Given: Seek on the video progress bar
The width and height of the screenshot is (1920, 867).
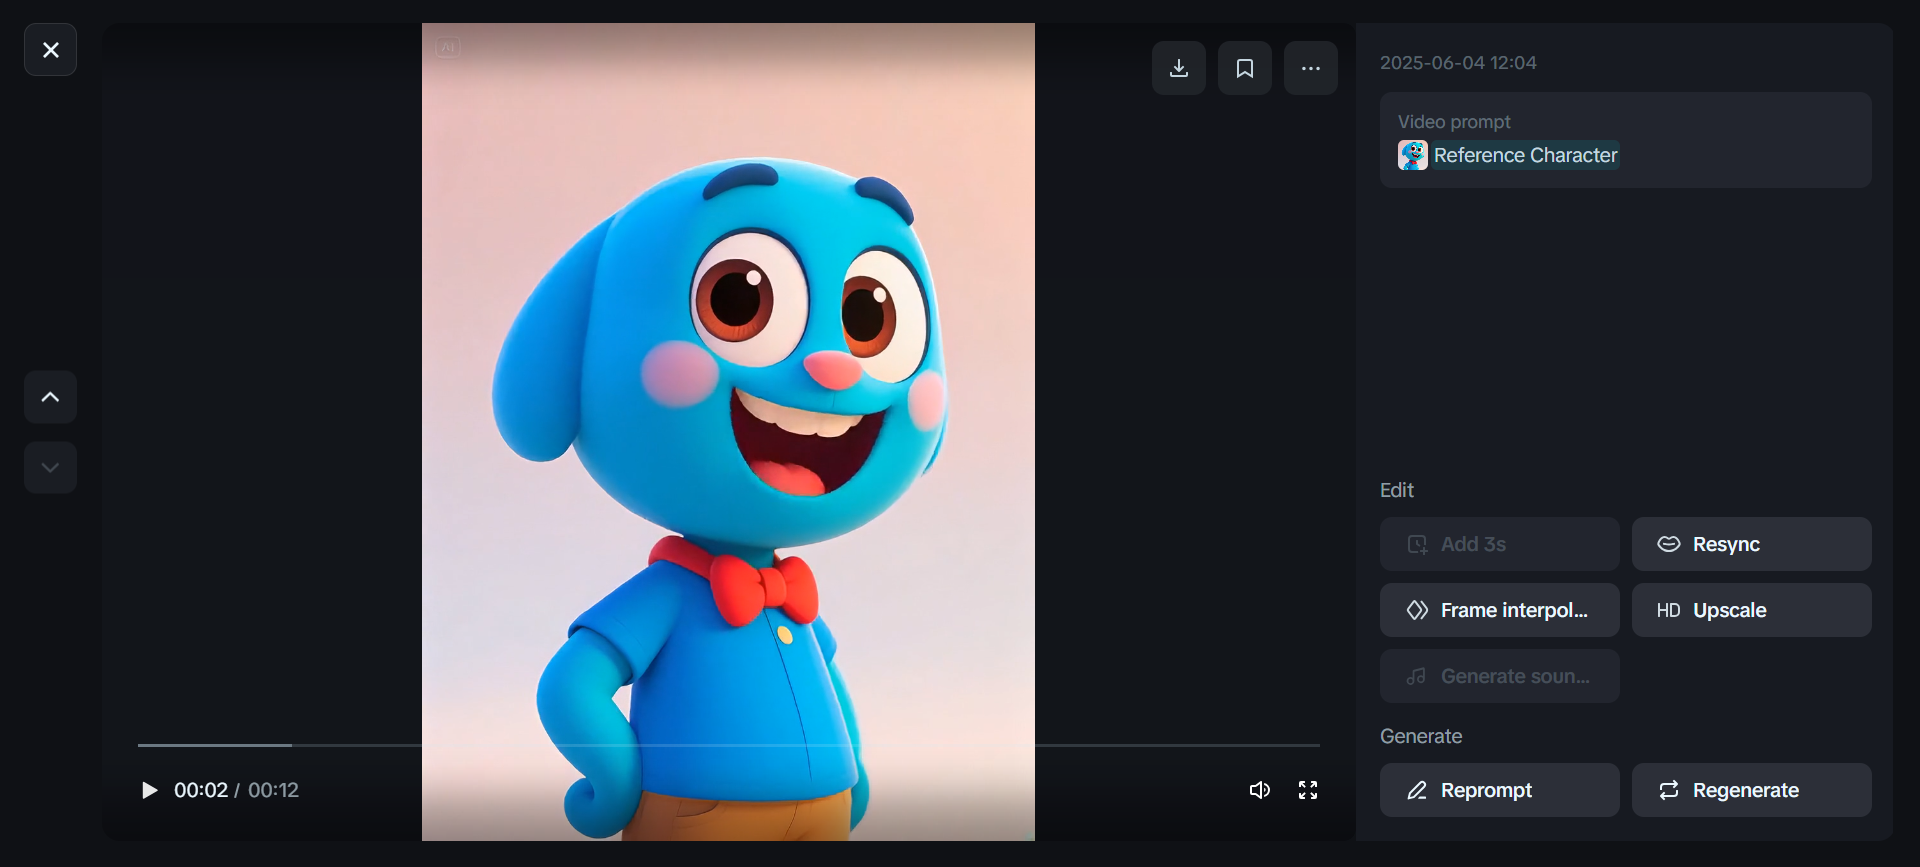Looking at the screenshot, I should click(x=729, y=745).
